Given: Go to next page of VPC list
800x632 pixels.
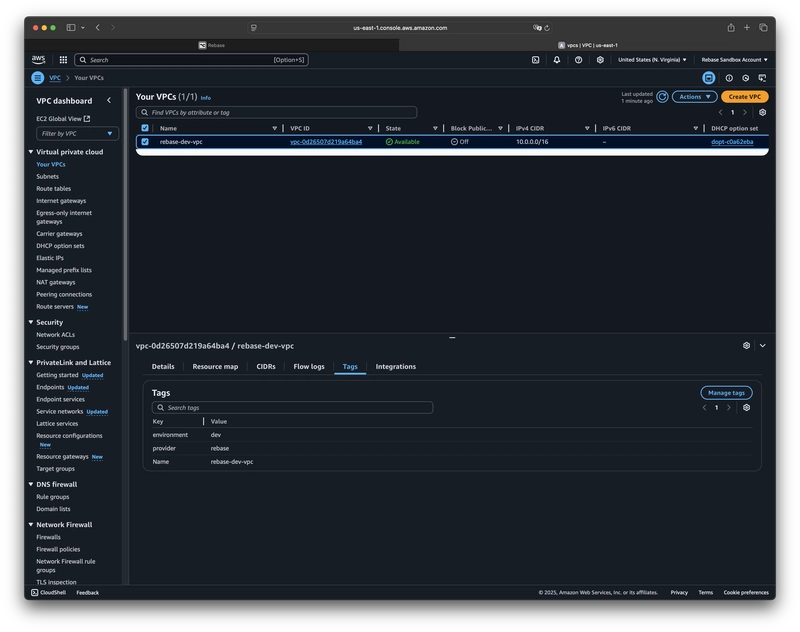Looking at the screenshot, I should [745, 112].
